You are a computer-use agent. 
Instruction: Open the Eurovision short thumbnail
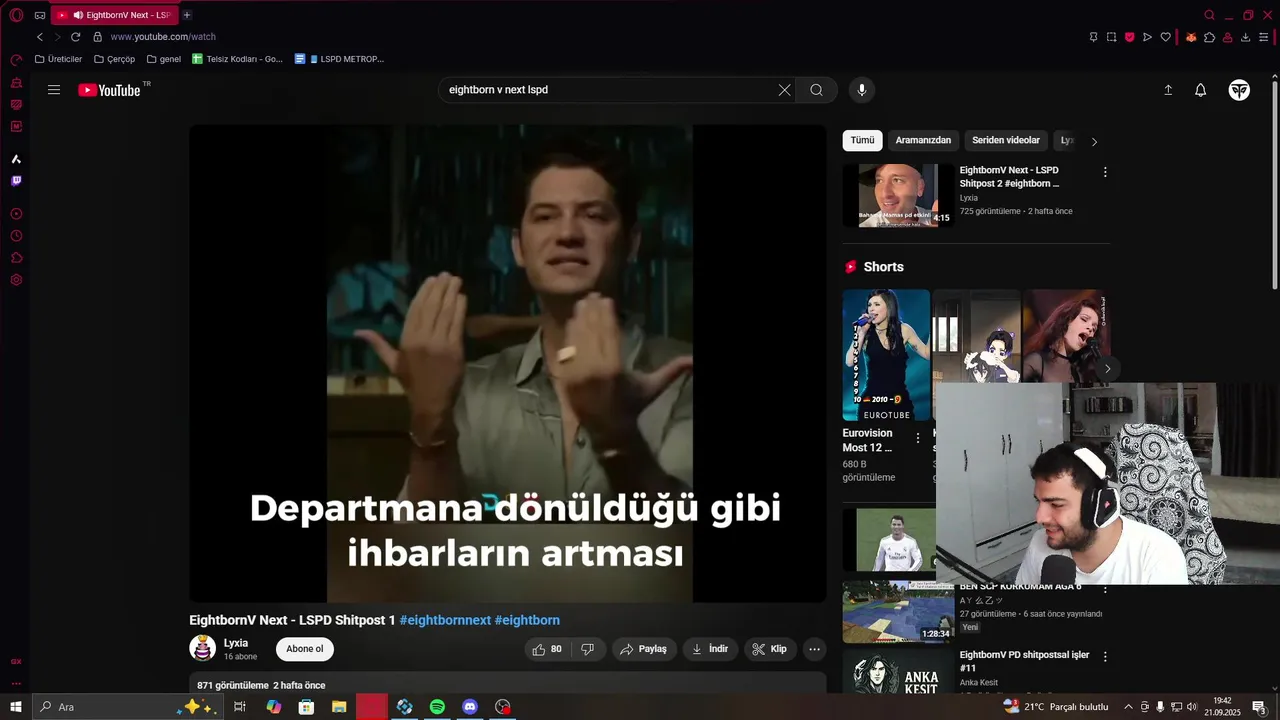[x=886, y=355]
